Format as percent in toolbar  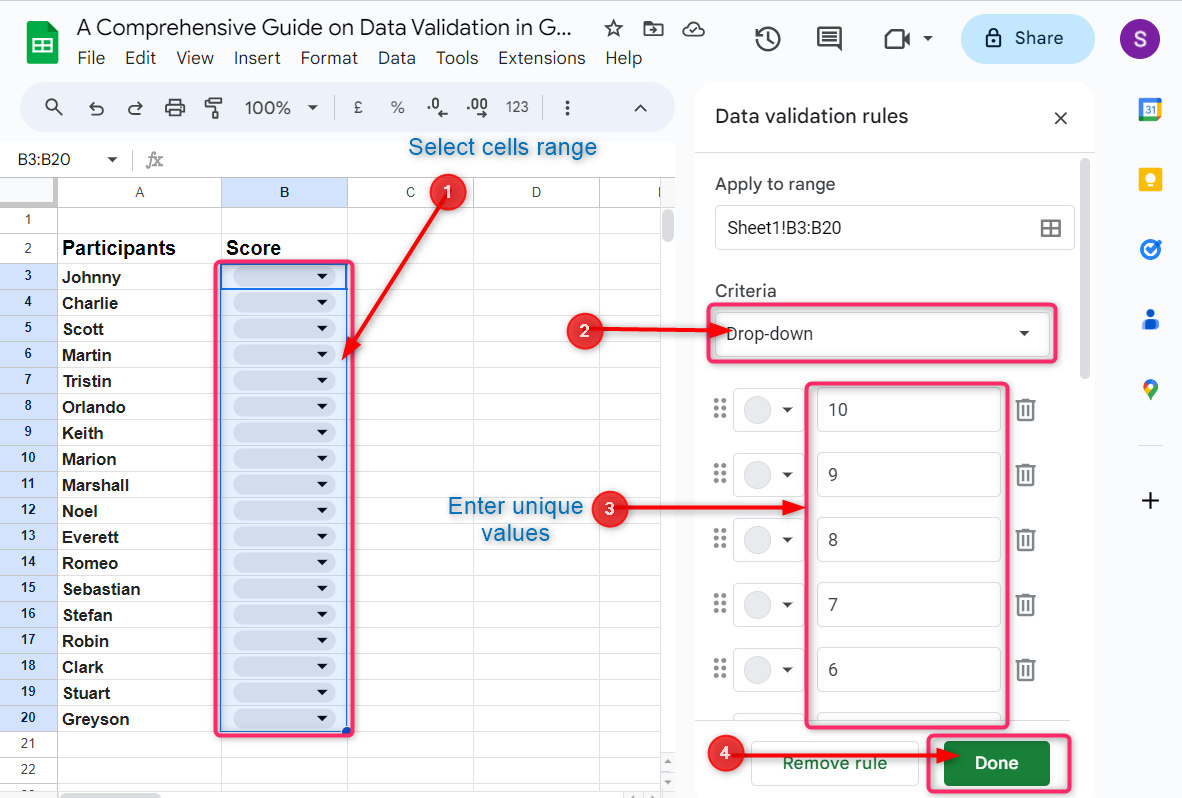[x=397, y=108]
